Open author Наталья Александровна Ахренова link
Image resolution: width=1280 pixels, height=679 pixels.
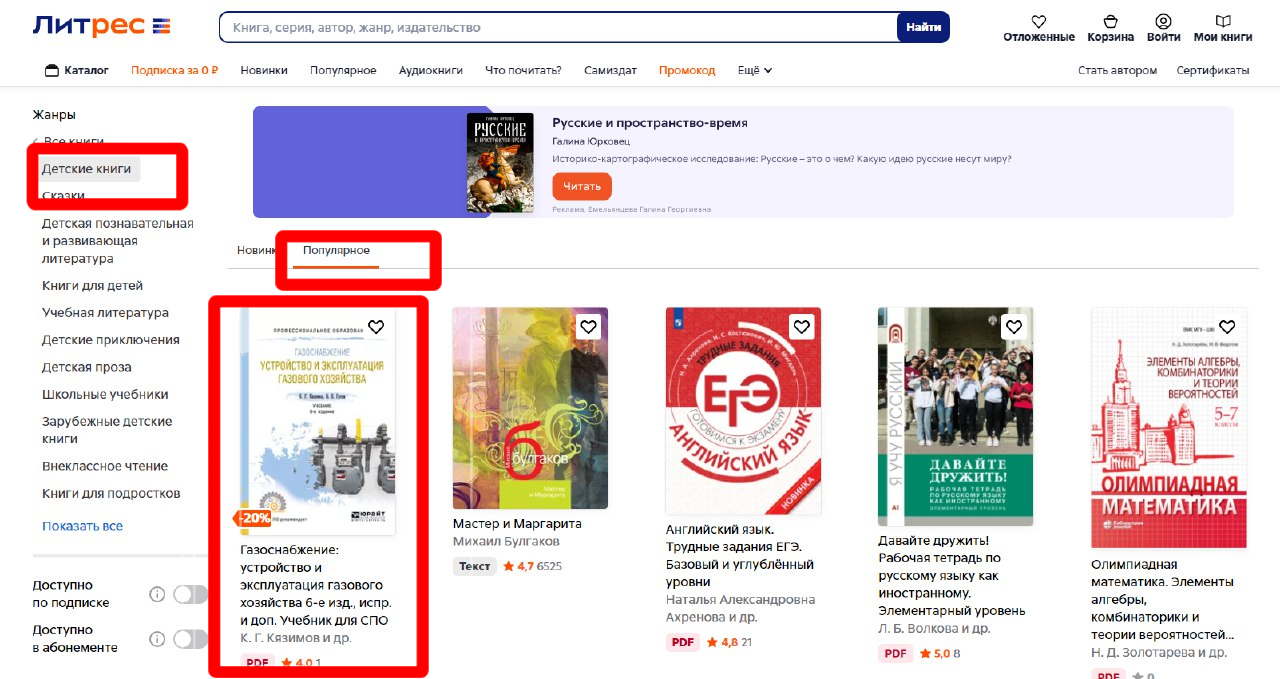coord(741,608)
